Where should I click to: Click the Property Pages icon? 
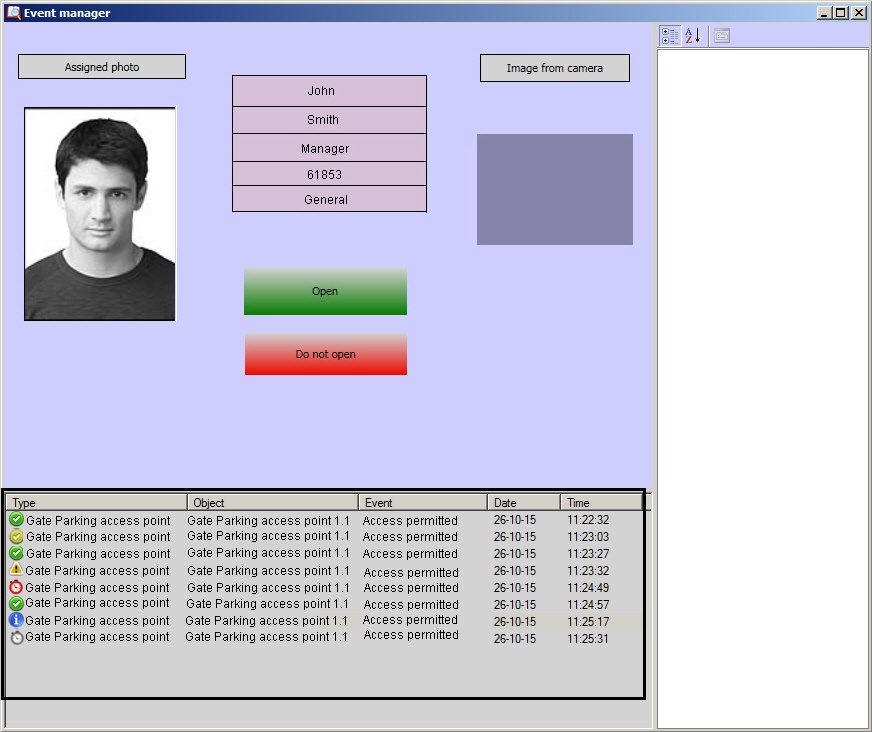click(722, 36)
